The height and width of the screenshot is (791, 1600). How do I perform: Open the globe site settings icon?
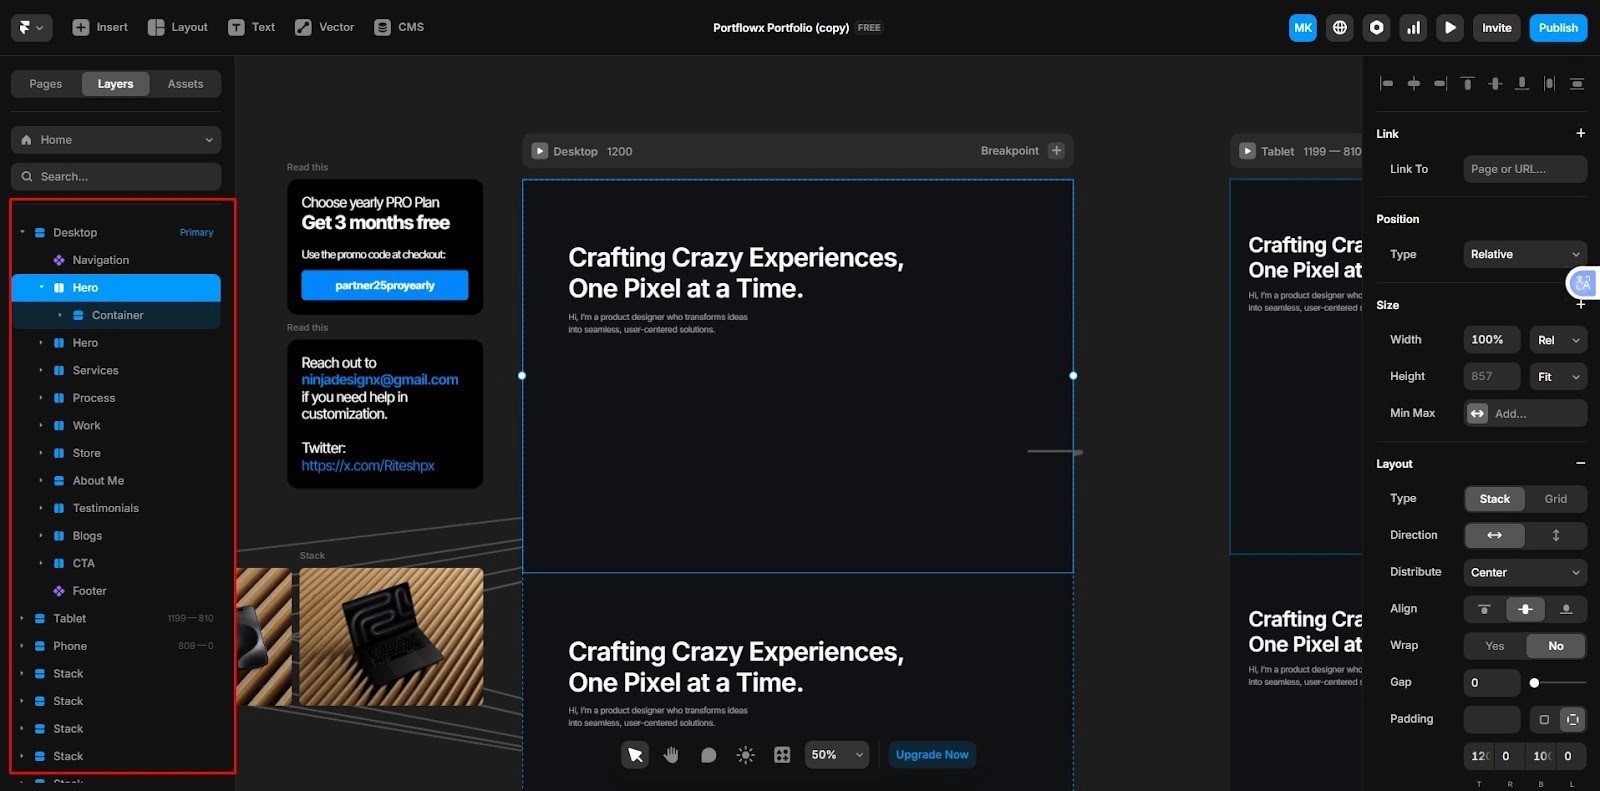(x=1340, y=28)
